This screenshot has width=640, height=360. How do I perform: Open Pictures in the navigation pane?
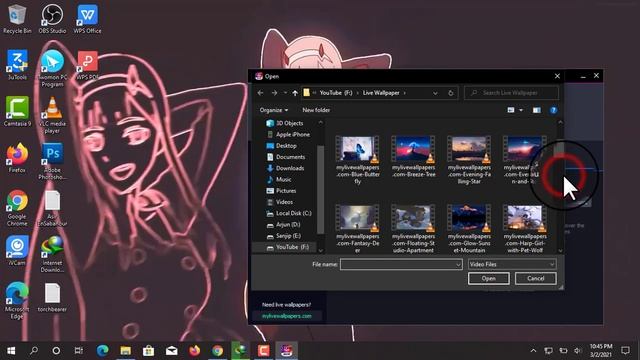(x=286, y=191)
